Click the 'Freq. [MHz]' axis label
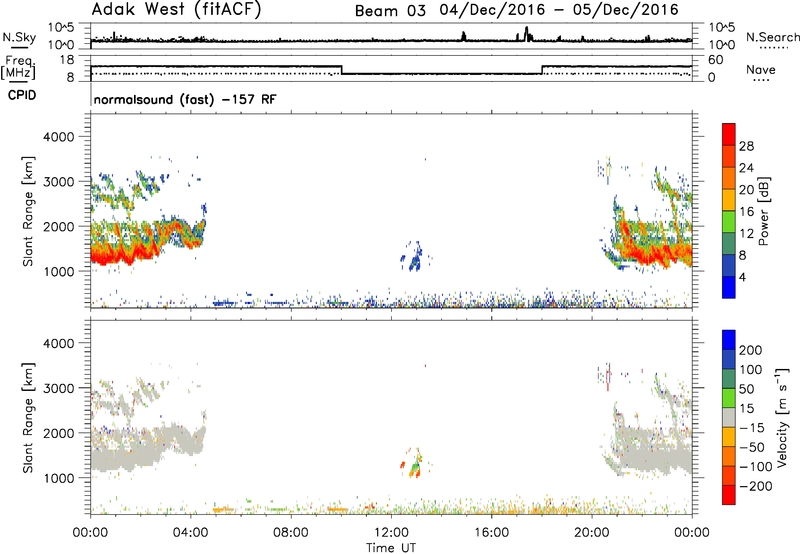 18,68
